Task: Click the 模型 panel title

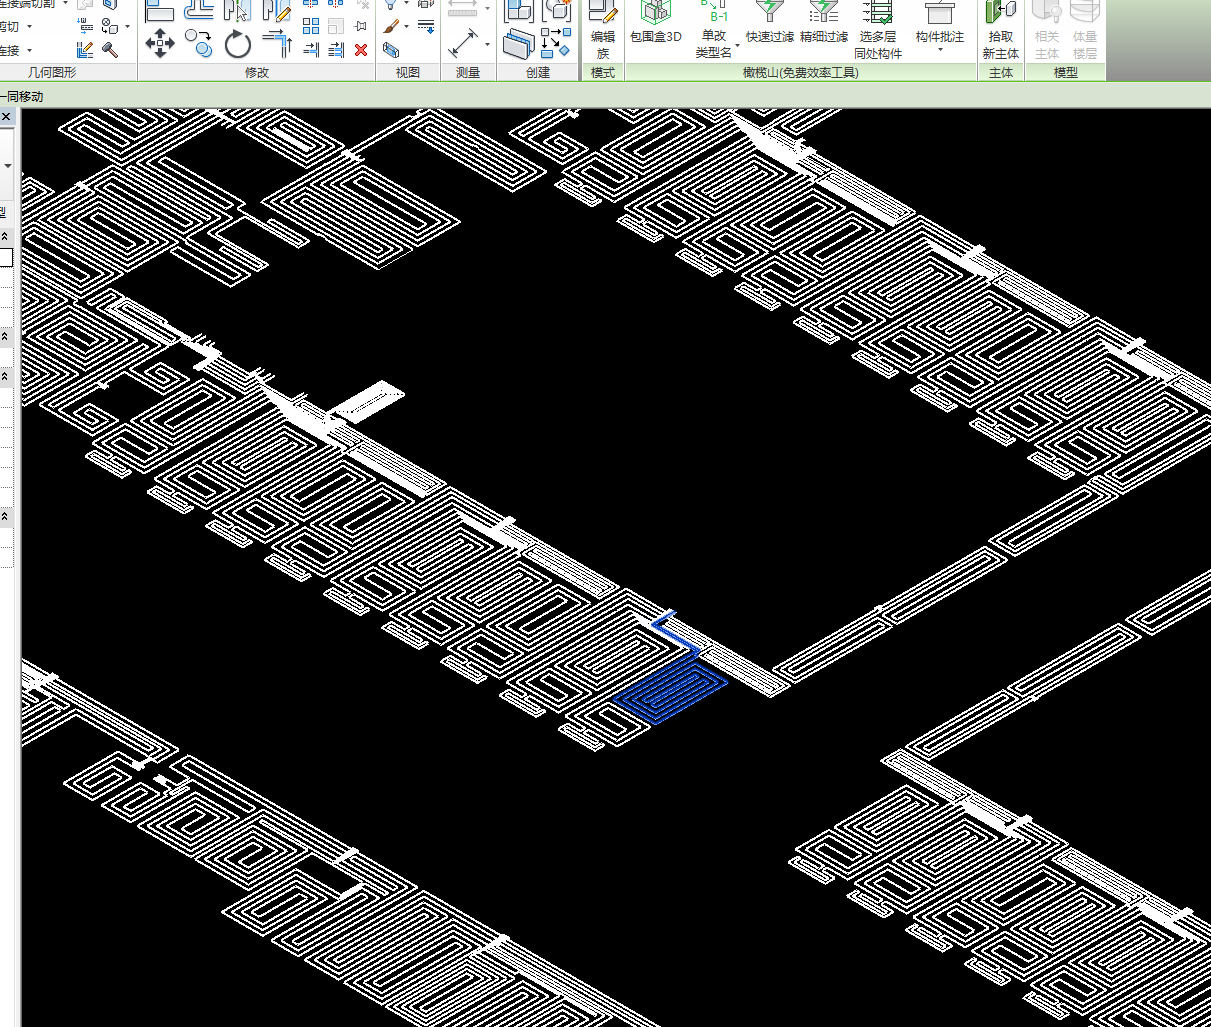Action: [x=1066, y=72]
